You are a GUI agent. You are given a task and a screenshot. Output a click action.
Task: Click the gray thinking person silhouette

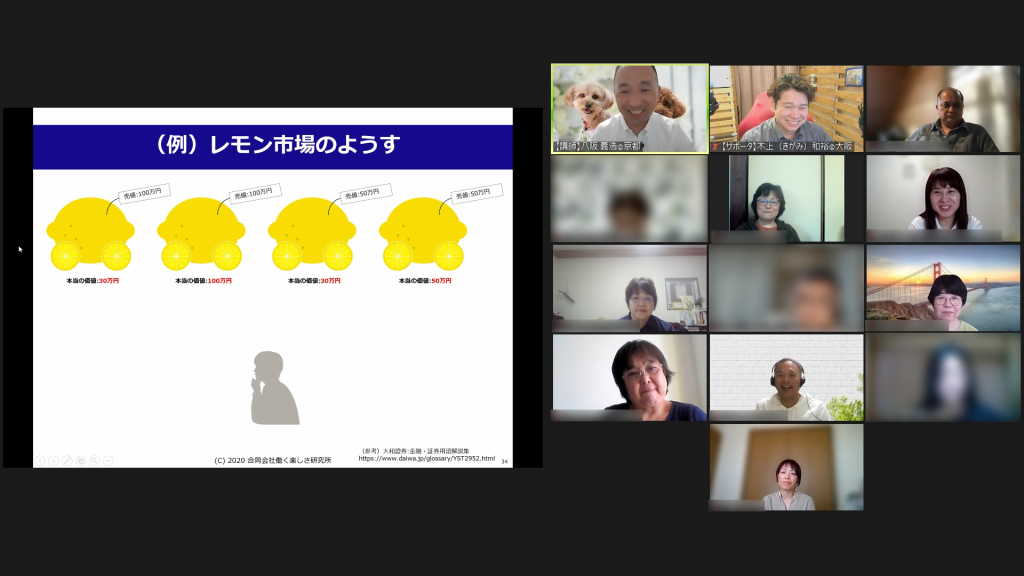tap(273, 388)
